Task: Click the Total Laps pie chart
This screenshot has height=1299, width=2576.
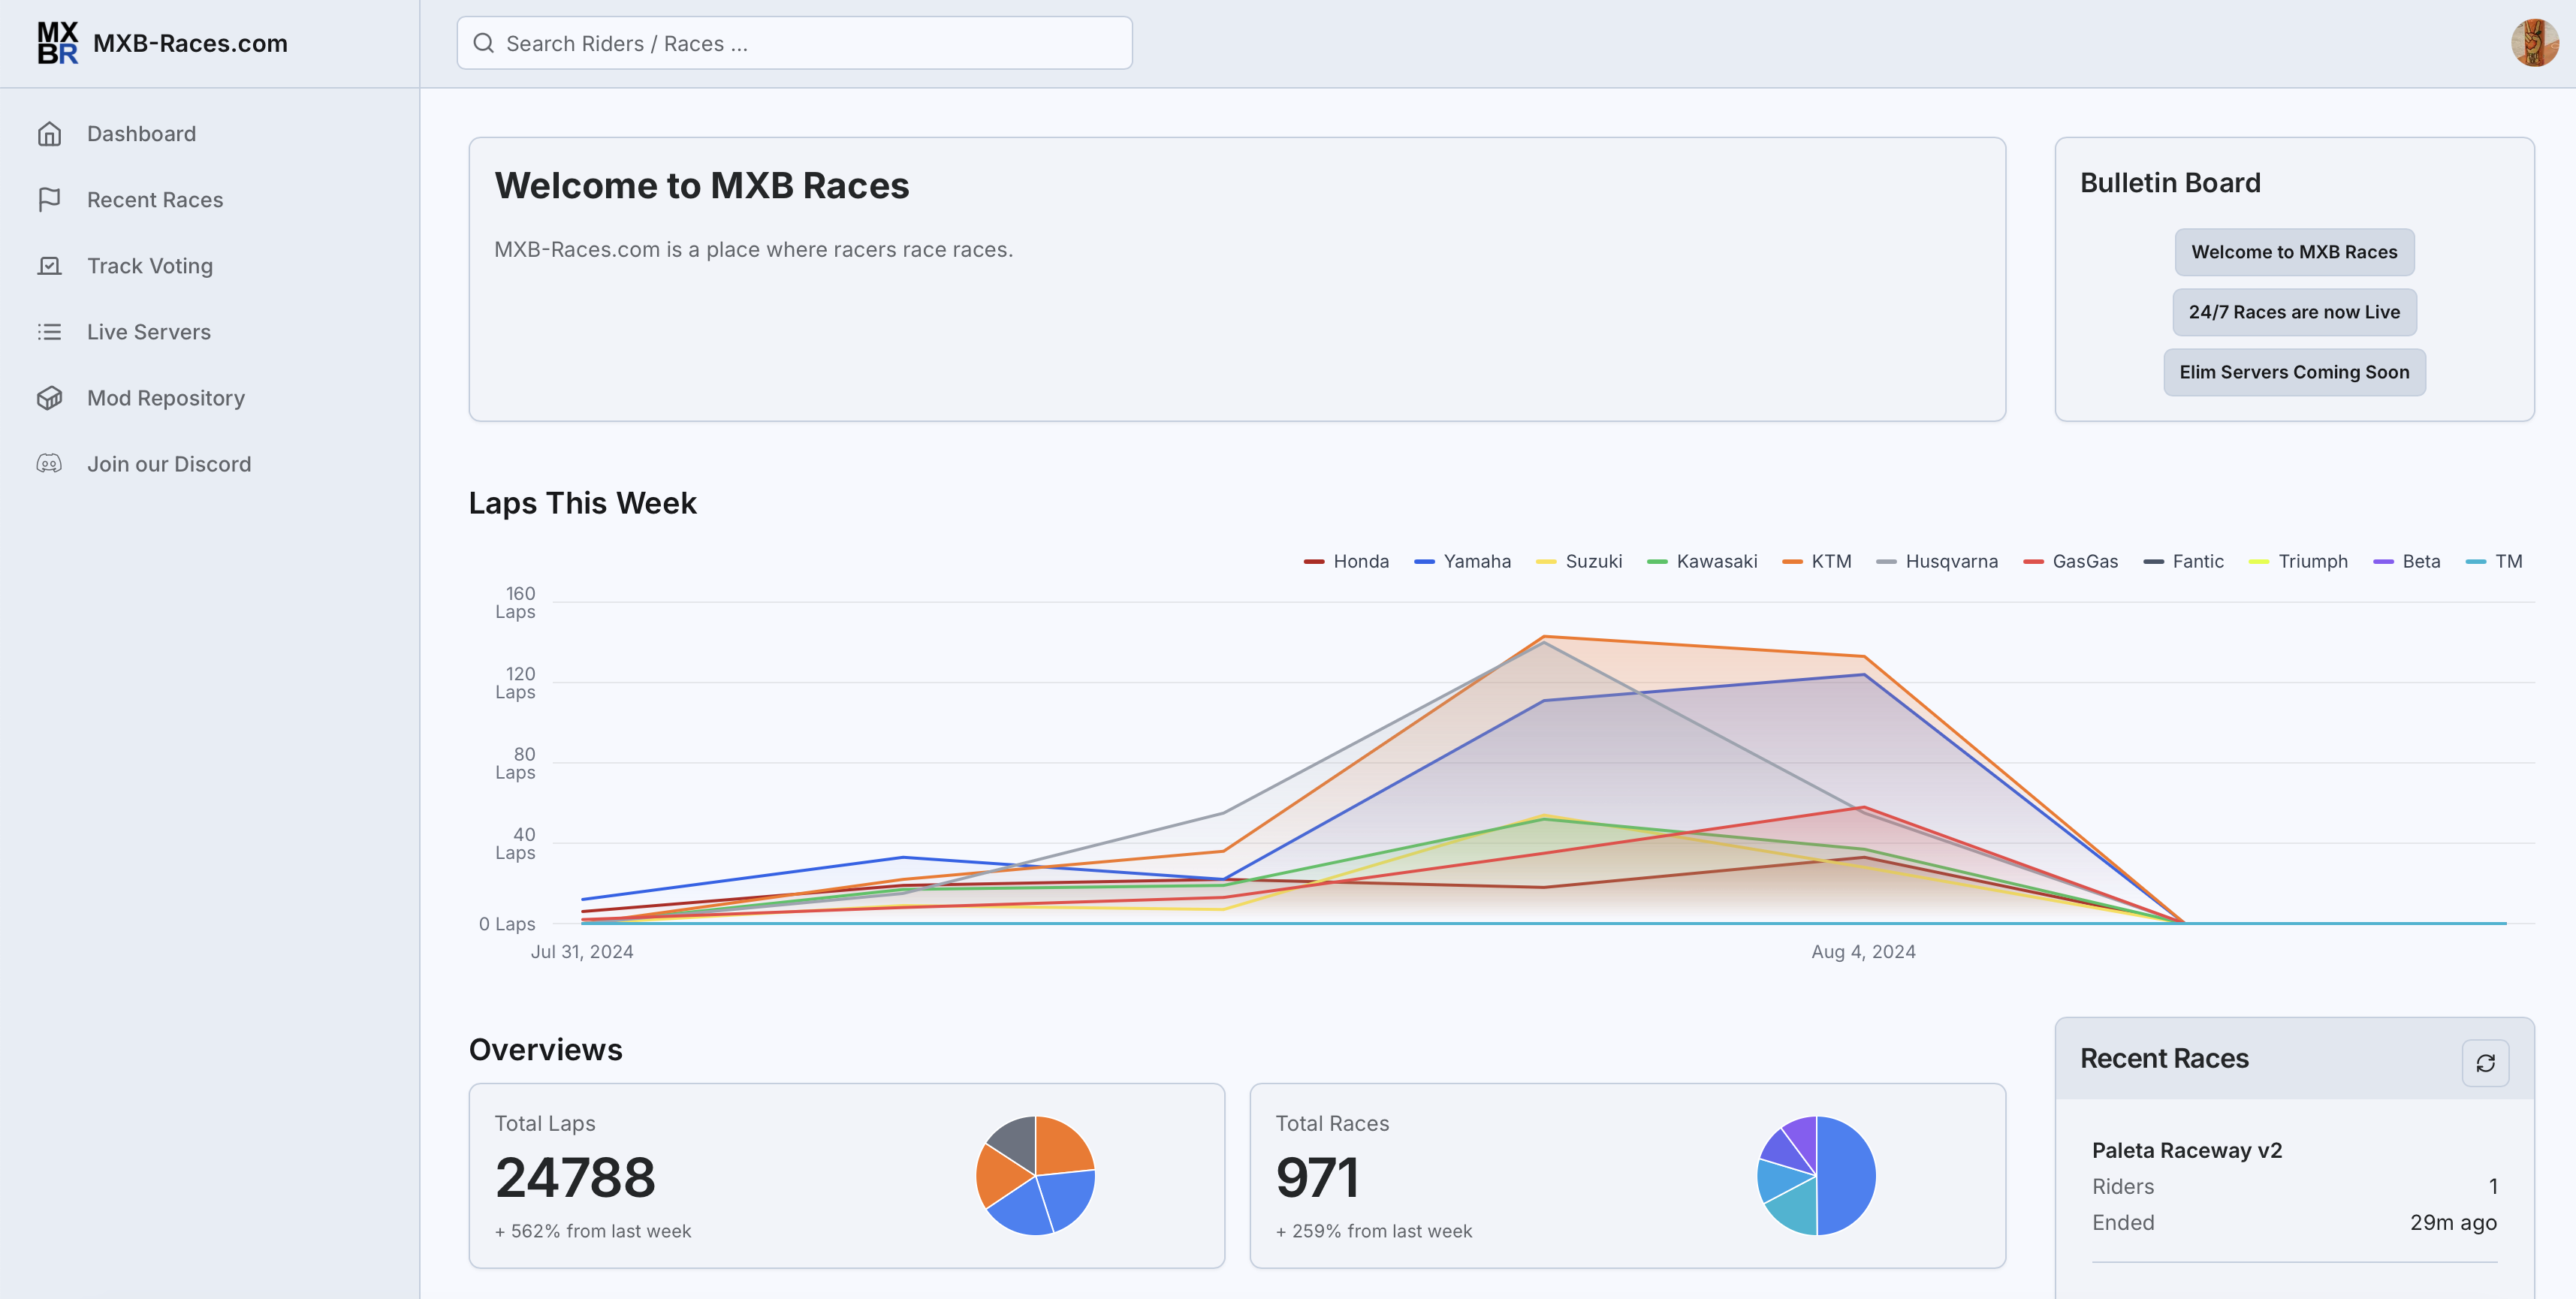Action: pyautogui.click(x=1035, y=1176)
